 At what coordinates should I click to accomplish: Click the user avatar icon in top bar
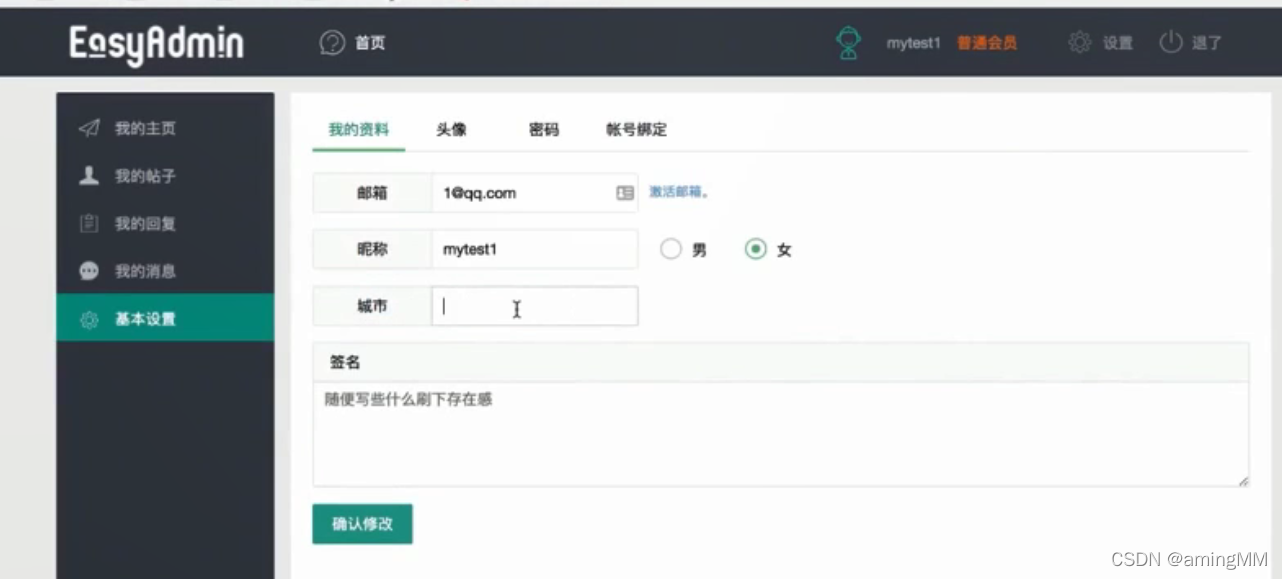coord(848,42)
